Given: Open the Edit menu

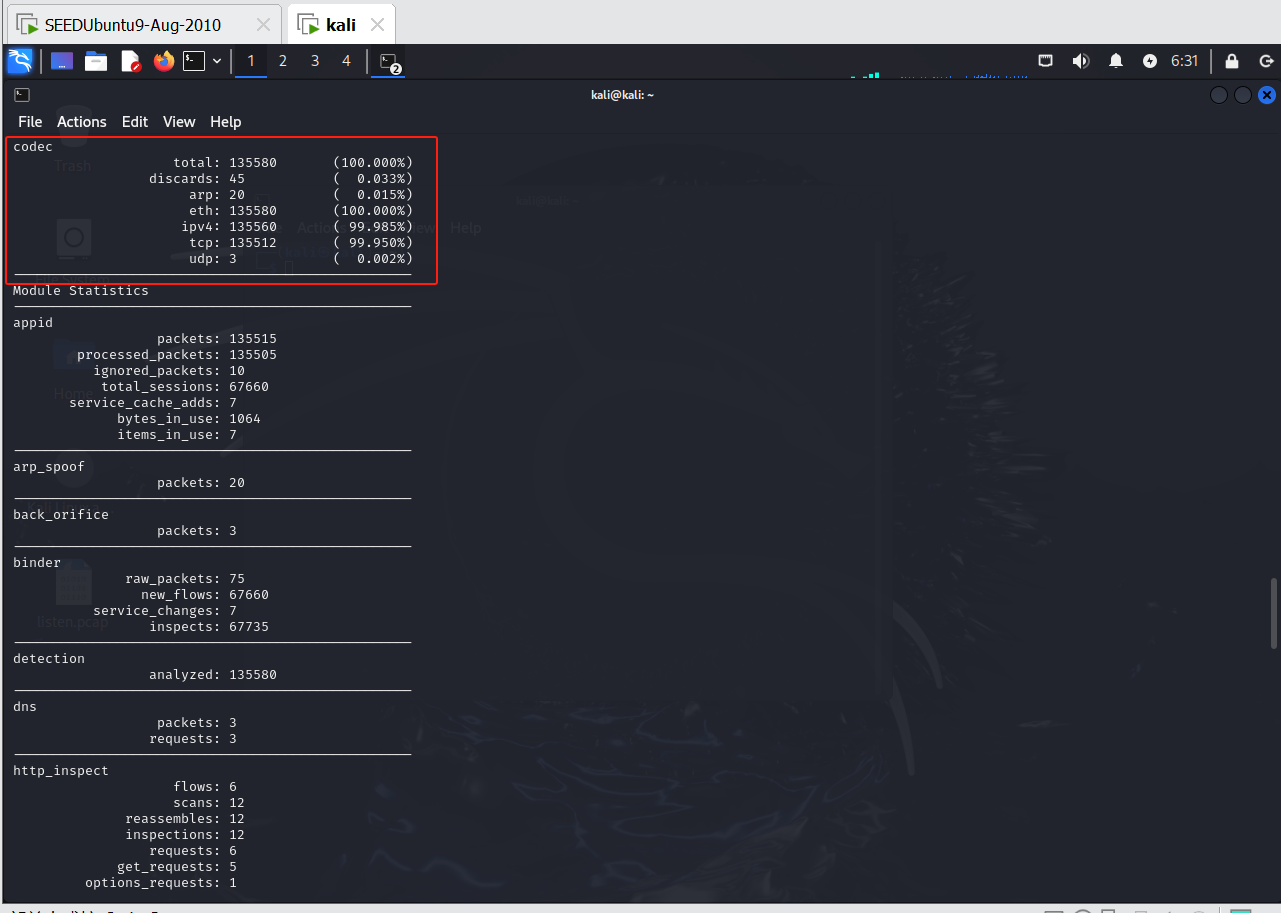Looking at the screenshot, I should (x=135, y=122).
